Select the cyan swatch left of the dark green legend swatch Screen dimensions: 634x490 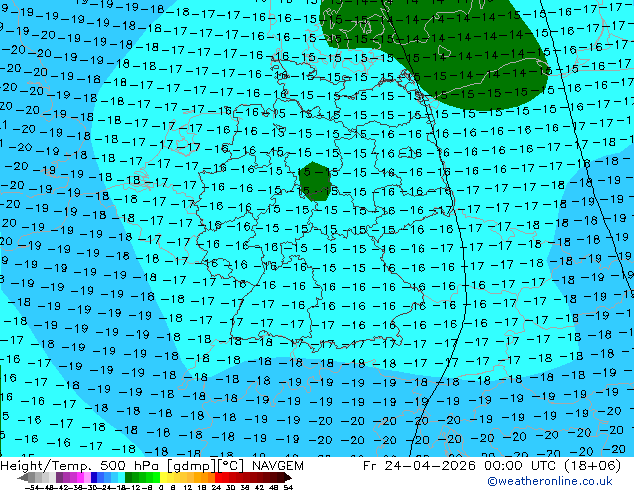121,477
